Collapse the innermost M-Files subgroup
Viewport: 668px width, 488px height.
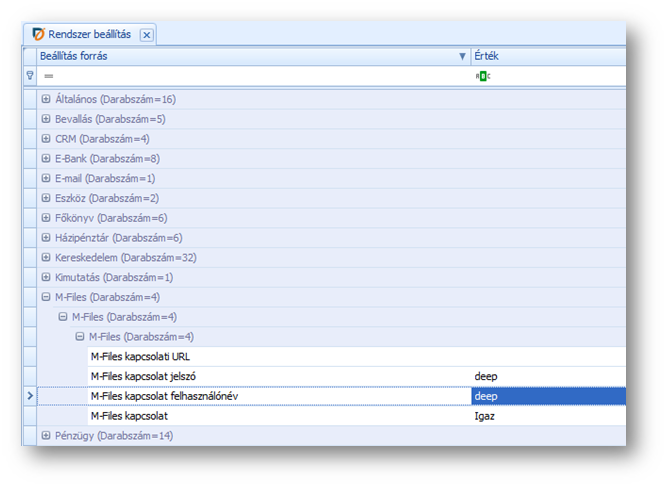tap(81, 337)
